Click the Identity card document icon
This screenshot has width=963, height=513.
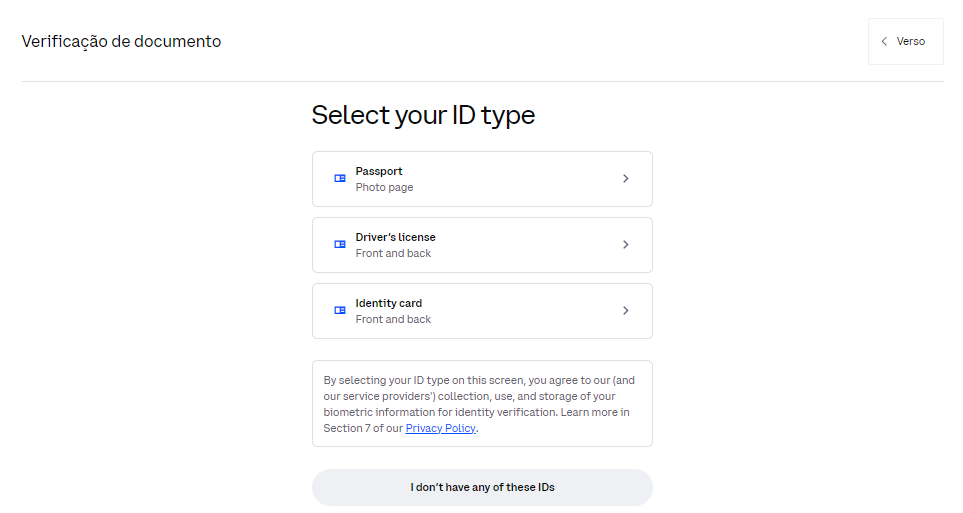click(340, 311)
